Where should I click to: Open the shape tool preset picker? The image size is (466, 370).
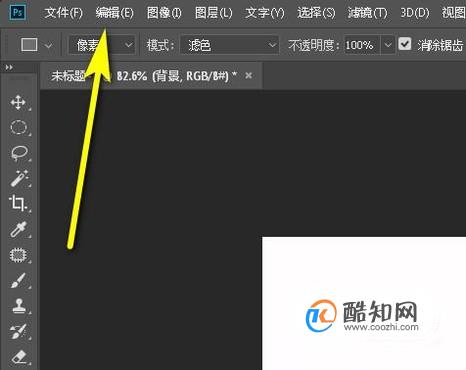pos(36,45)
